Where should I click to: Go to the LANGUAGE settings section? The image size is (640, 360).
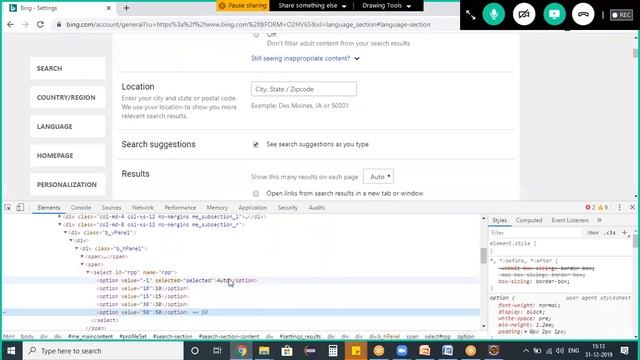pyautogui.click(x=68, y=126)
